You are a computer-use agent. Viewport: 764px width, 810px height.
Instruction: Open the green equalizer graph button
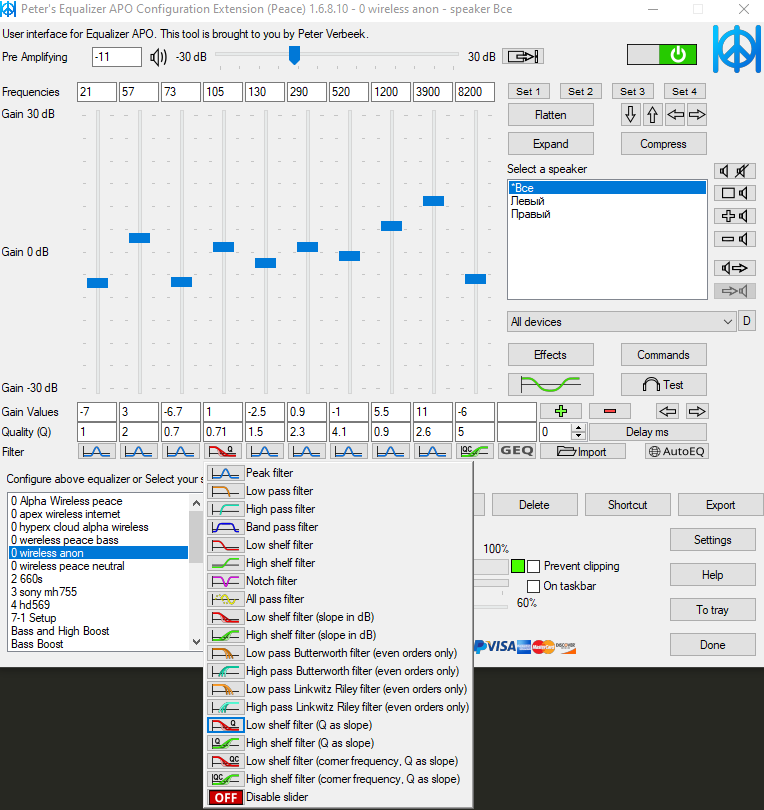(551, 384)
